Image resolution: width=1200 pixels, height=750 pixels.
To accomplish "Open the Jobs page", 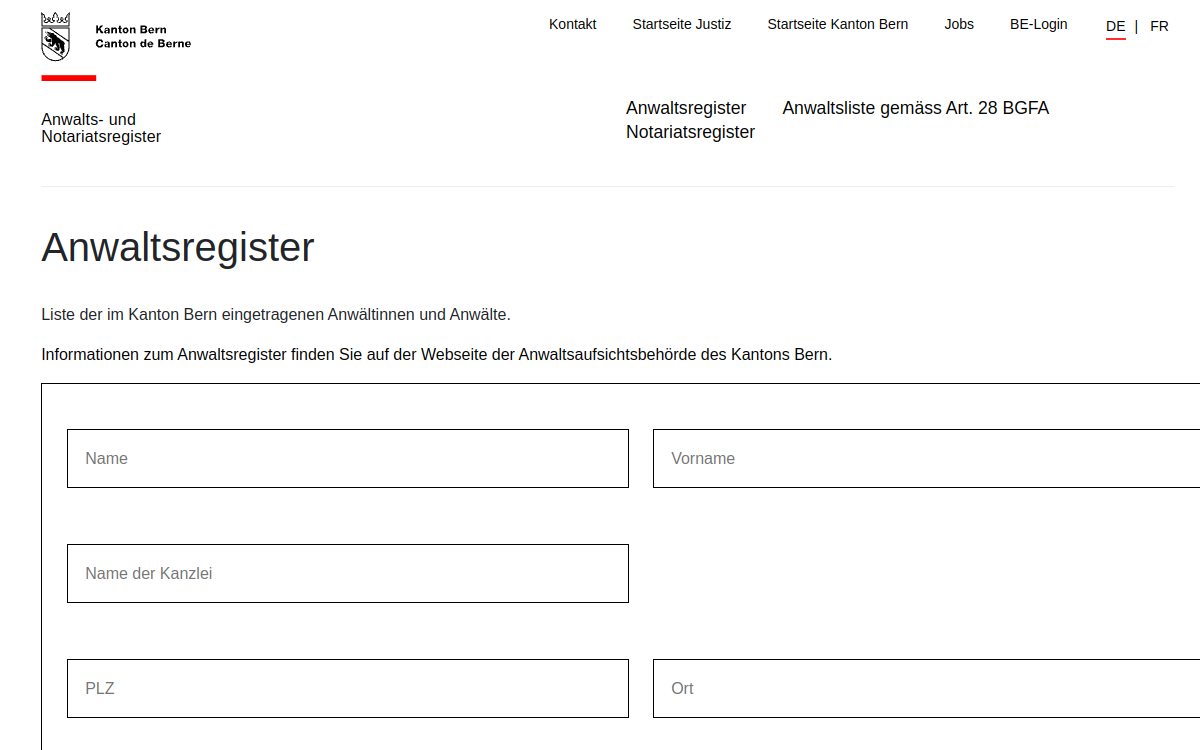I will 959,24.
